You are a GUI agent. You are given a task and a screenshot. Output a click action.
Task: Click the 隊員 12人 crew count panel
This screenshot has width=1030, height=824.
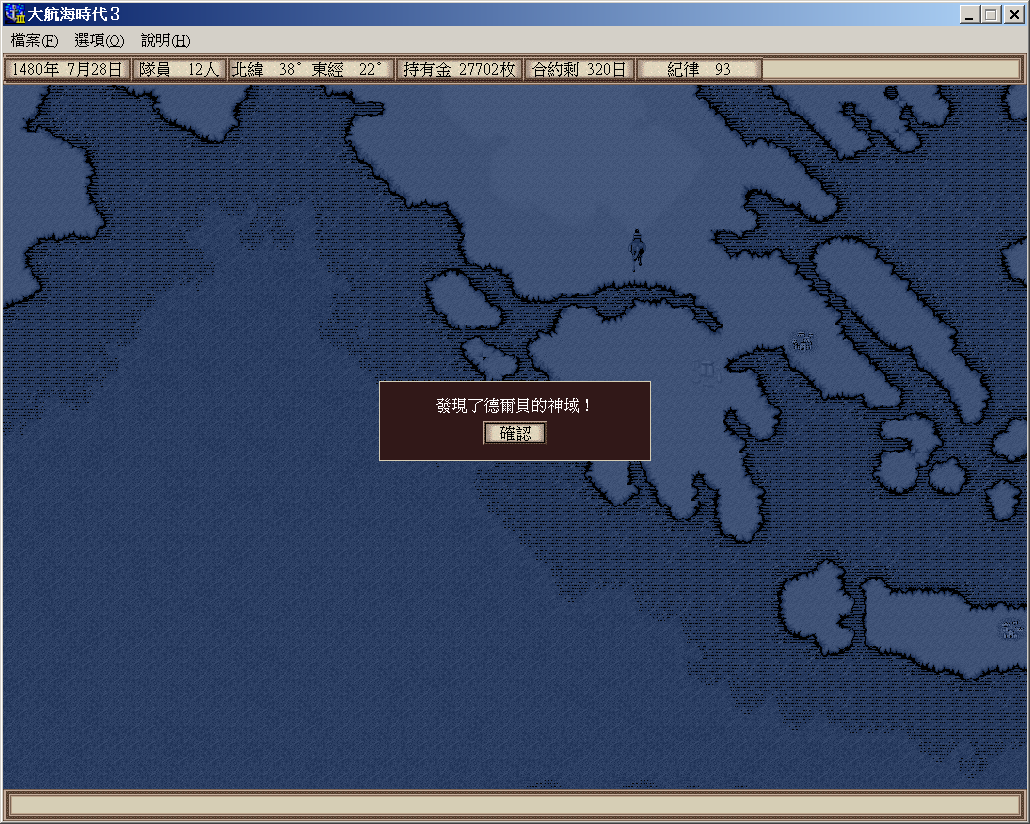(179, 70)
